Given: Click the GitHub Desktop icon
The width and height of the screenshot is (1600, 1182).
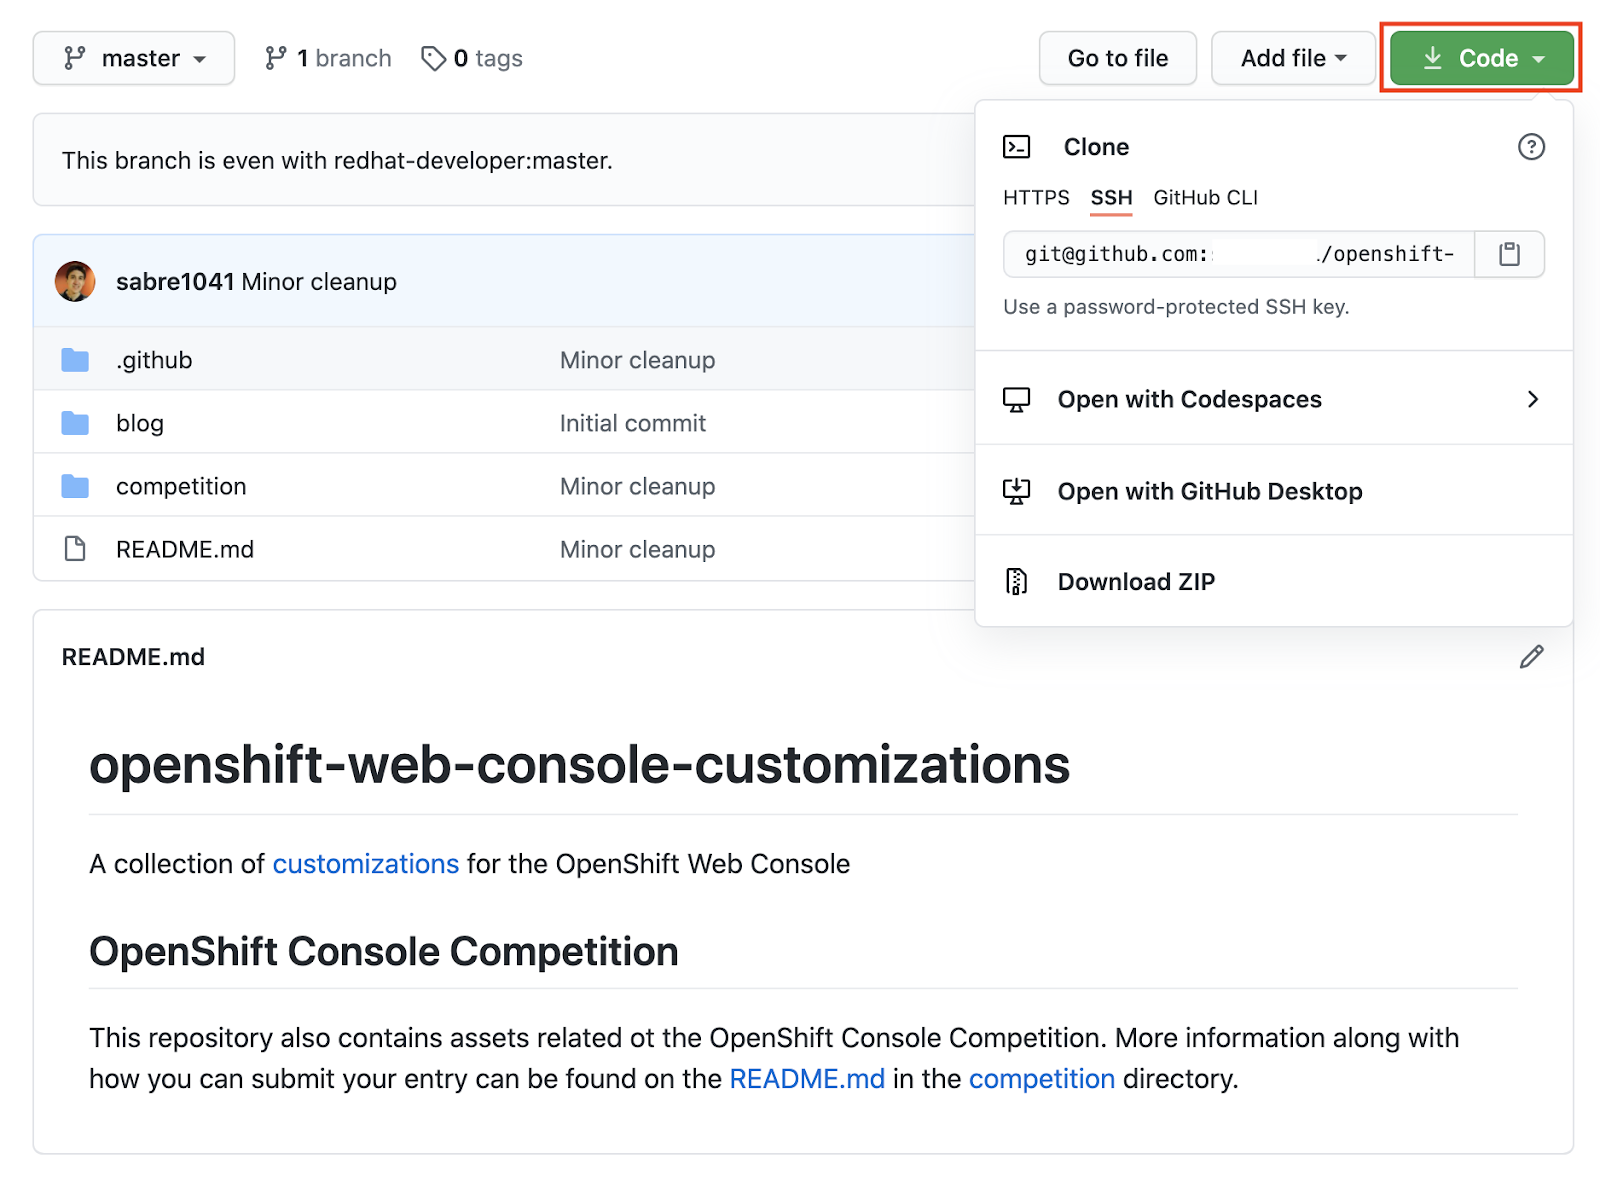Looking at the screenshot, I should [x=1017, y=491].
